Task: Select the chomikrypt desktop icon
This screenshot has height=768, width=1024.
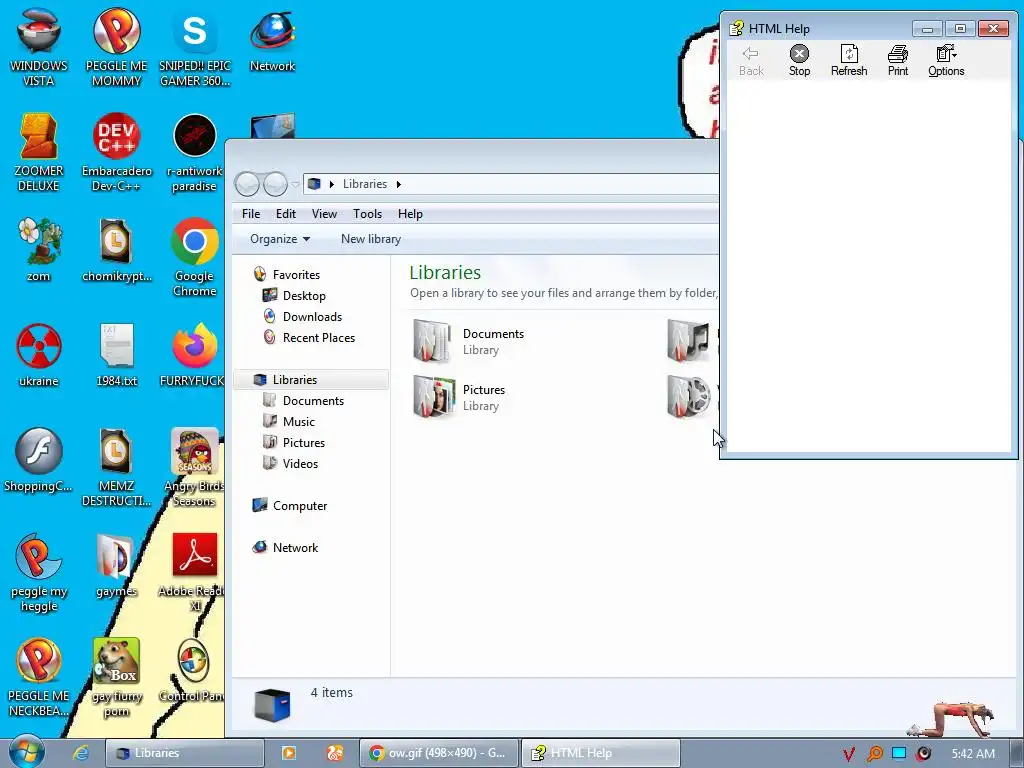Action: click(x=116, y=249)
